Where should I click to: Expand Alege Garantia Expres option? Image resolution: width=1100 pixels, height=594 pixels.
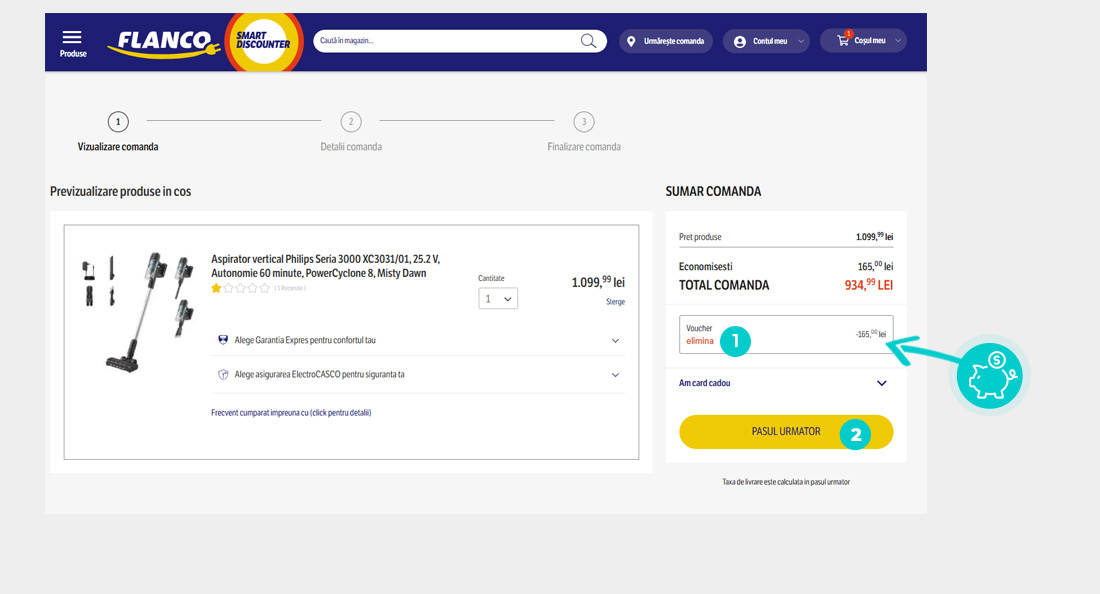click(x=418, y=340)
